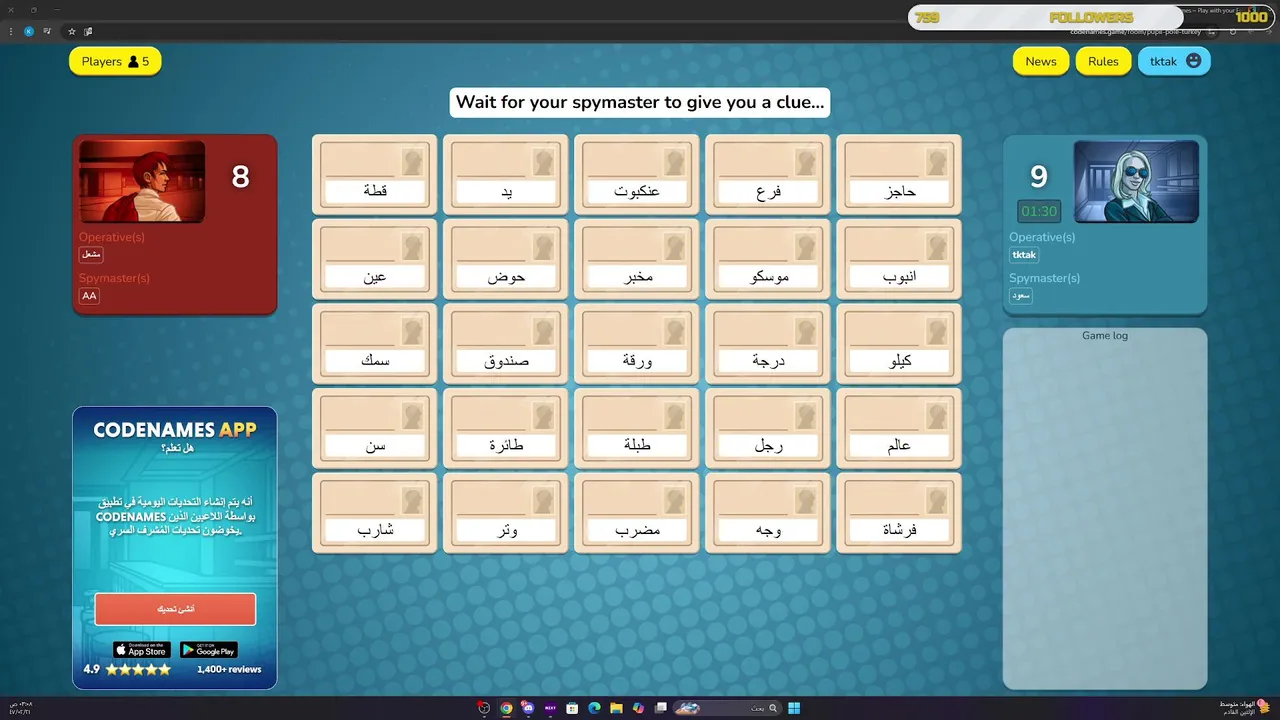Open the Windows Start menu
This screenshot has width=1280, height=720.
pyautogui.click(x=794, y=708)
